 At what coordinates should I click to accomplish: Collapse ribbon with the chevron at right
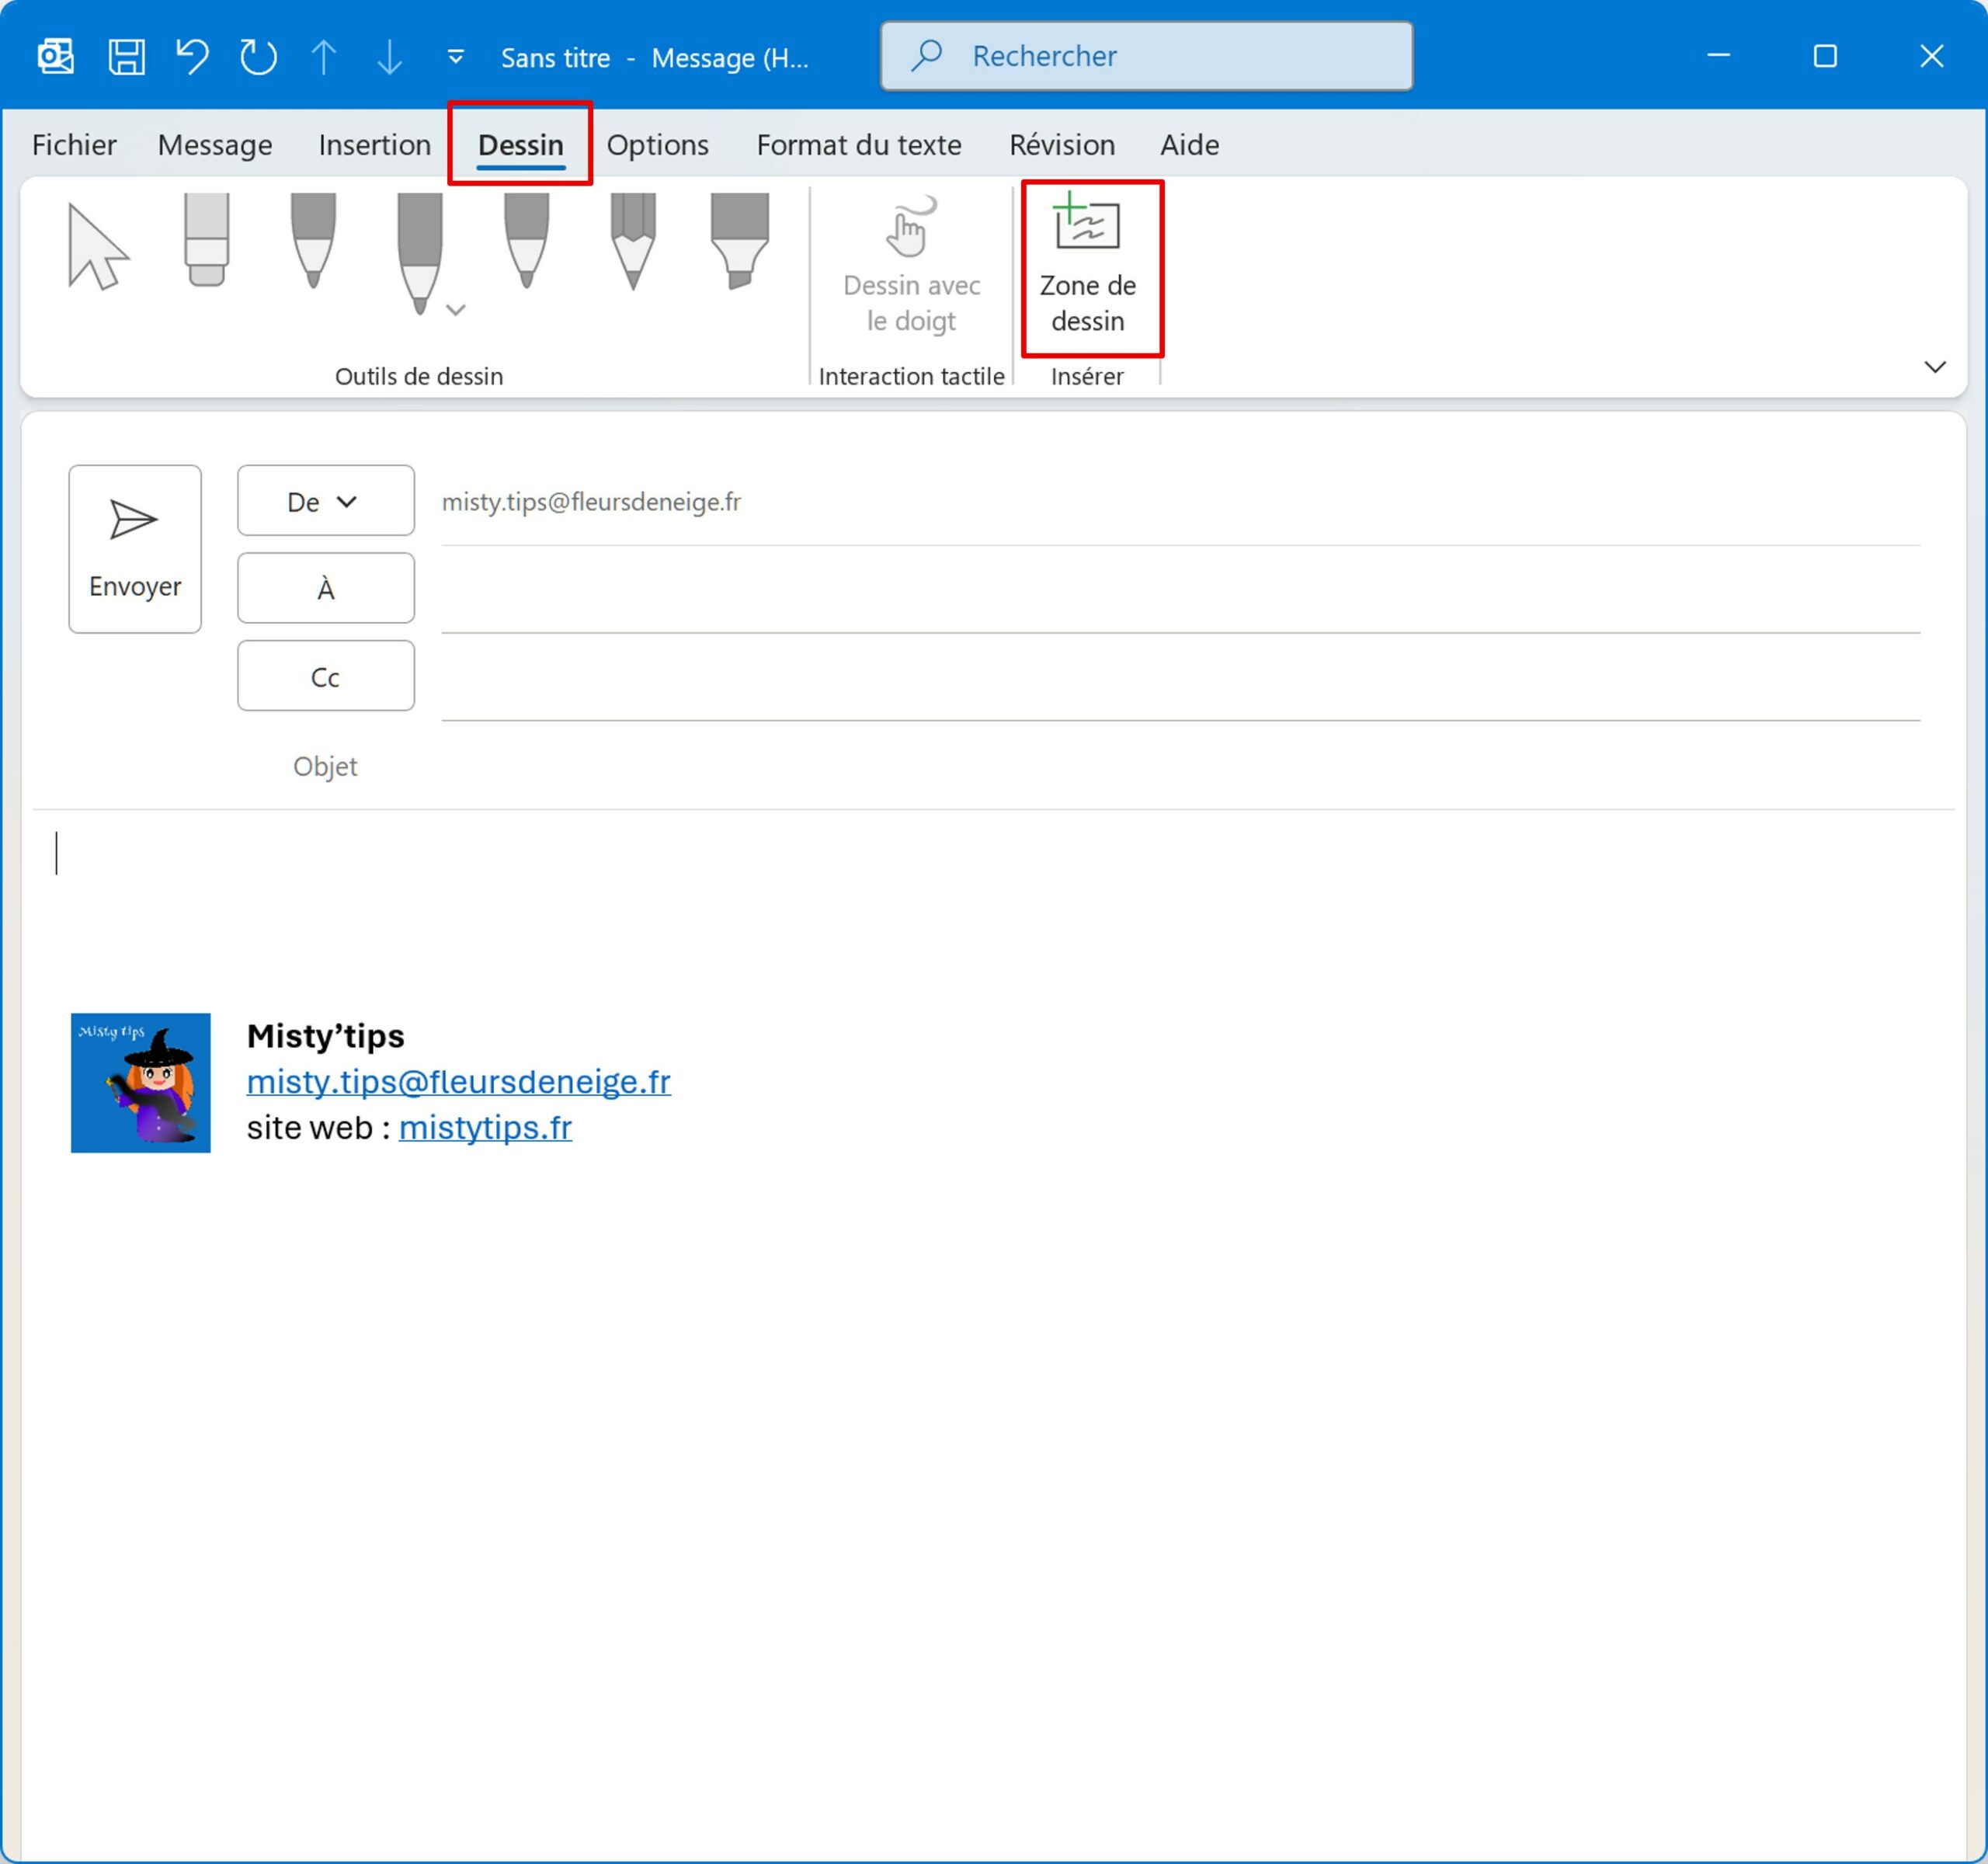tap(1935, 367)
